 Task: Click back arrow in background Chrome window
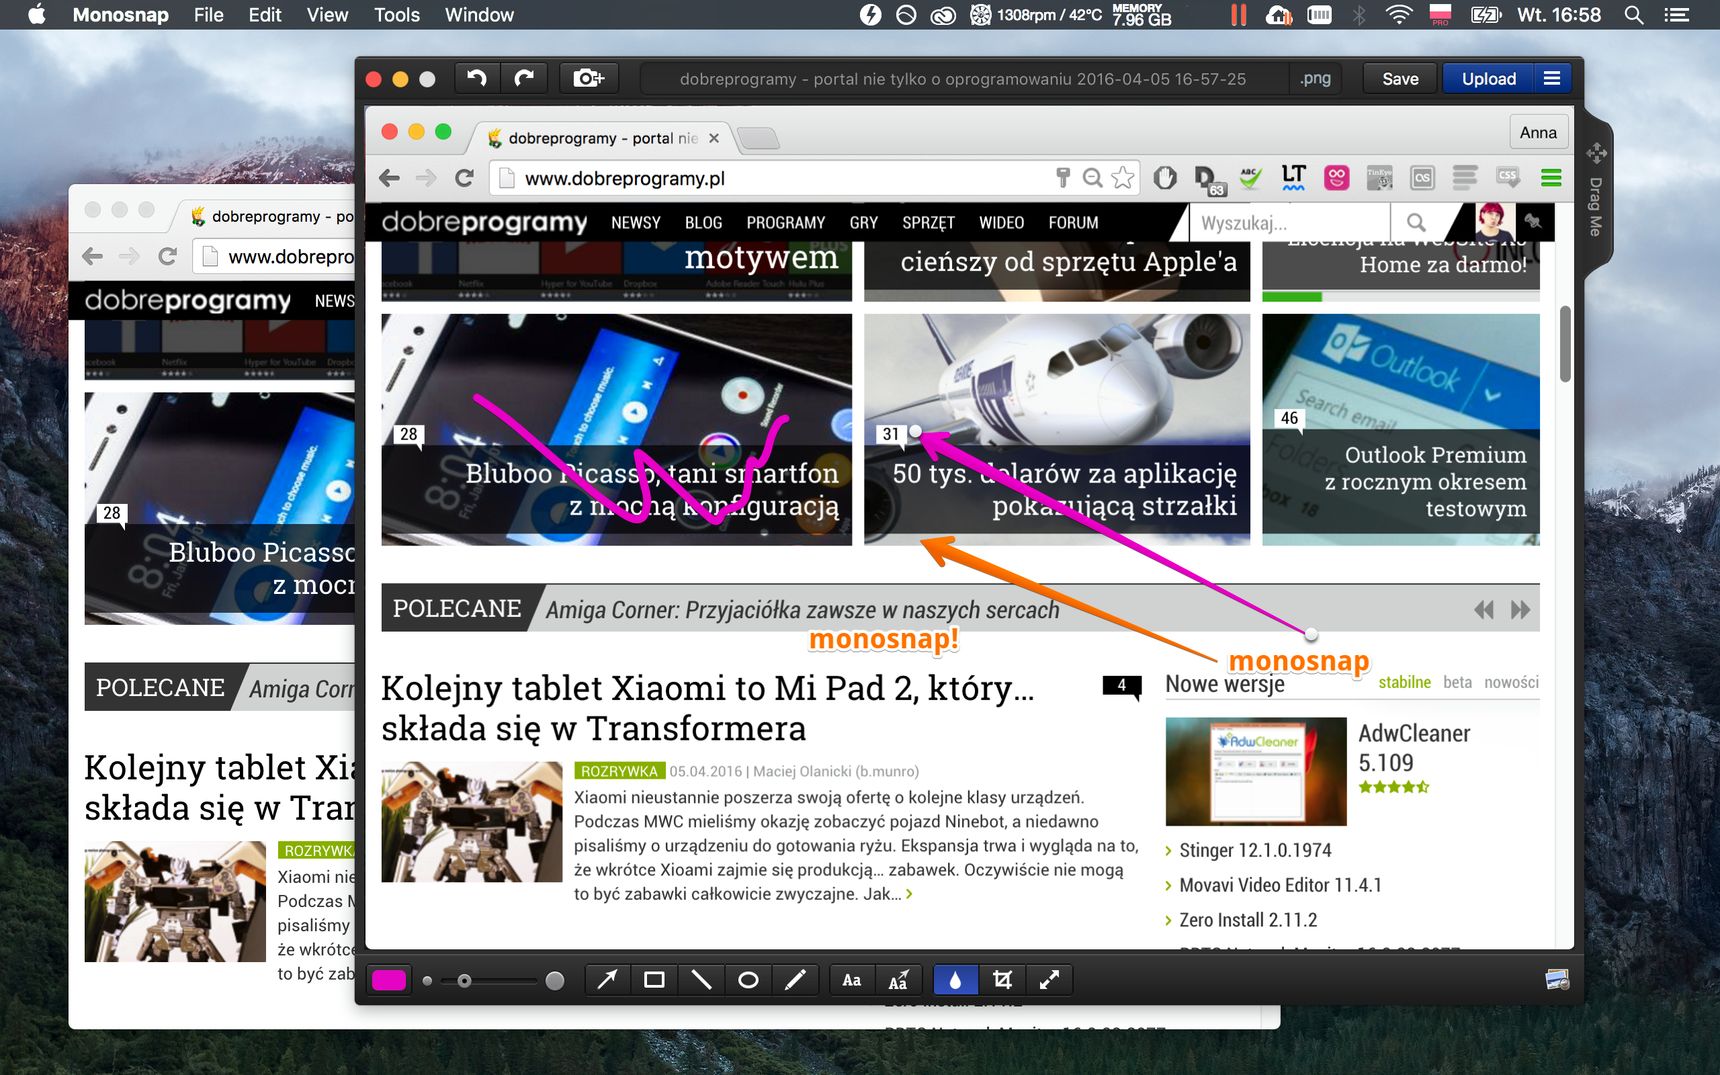(93, 256)
